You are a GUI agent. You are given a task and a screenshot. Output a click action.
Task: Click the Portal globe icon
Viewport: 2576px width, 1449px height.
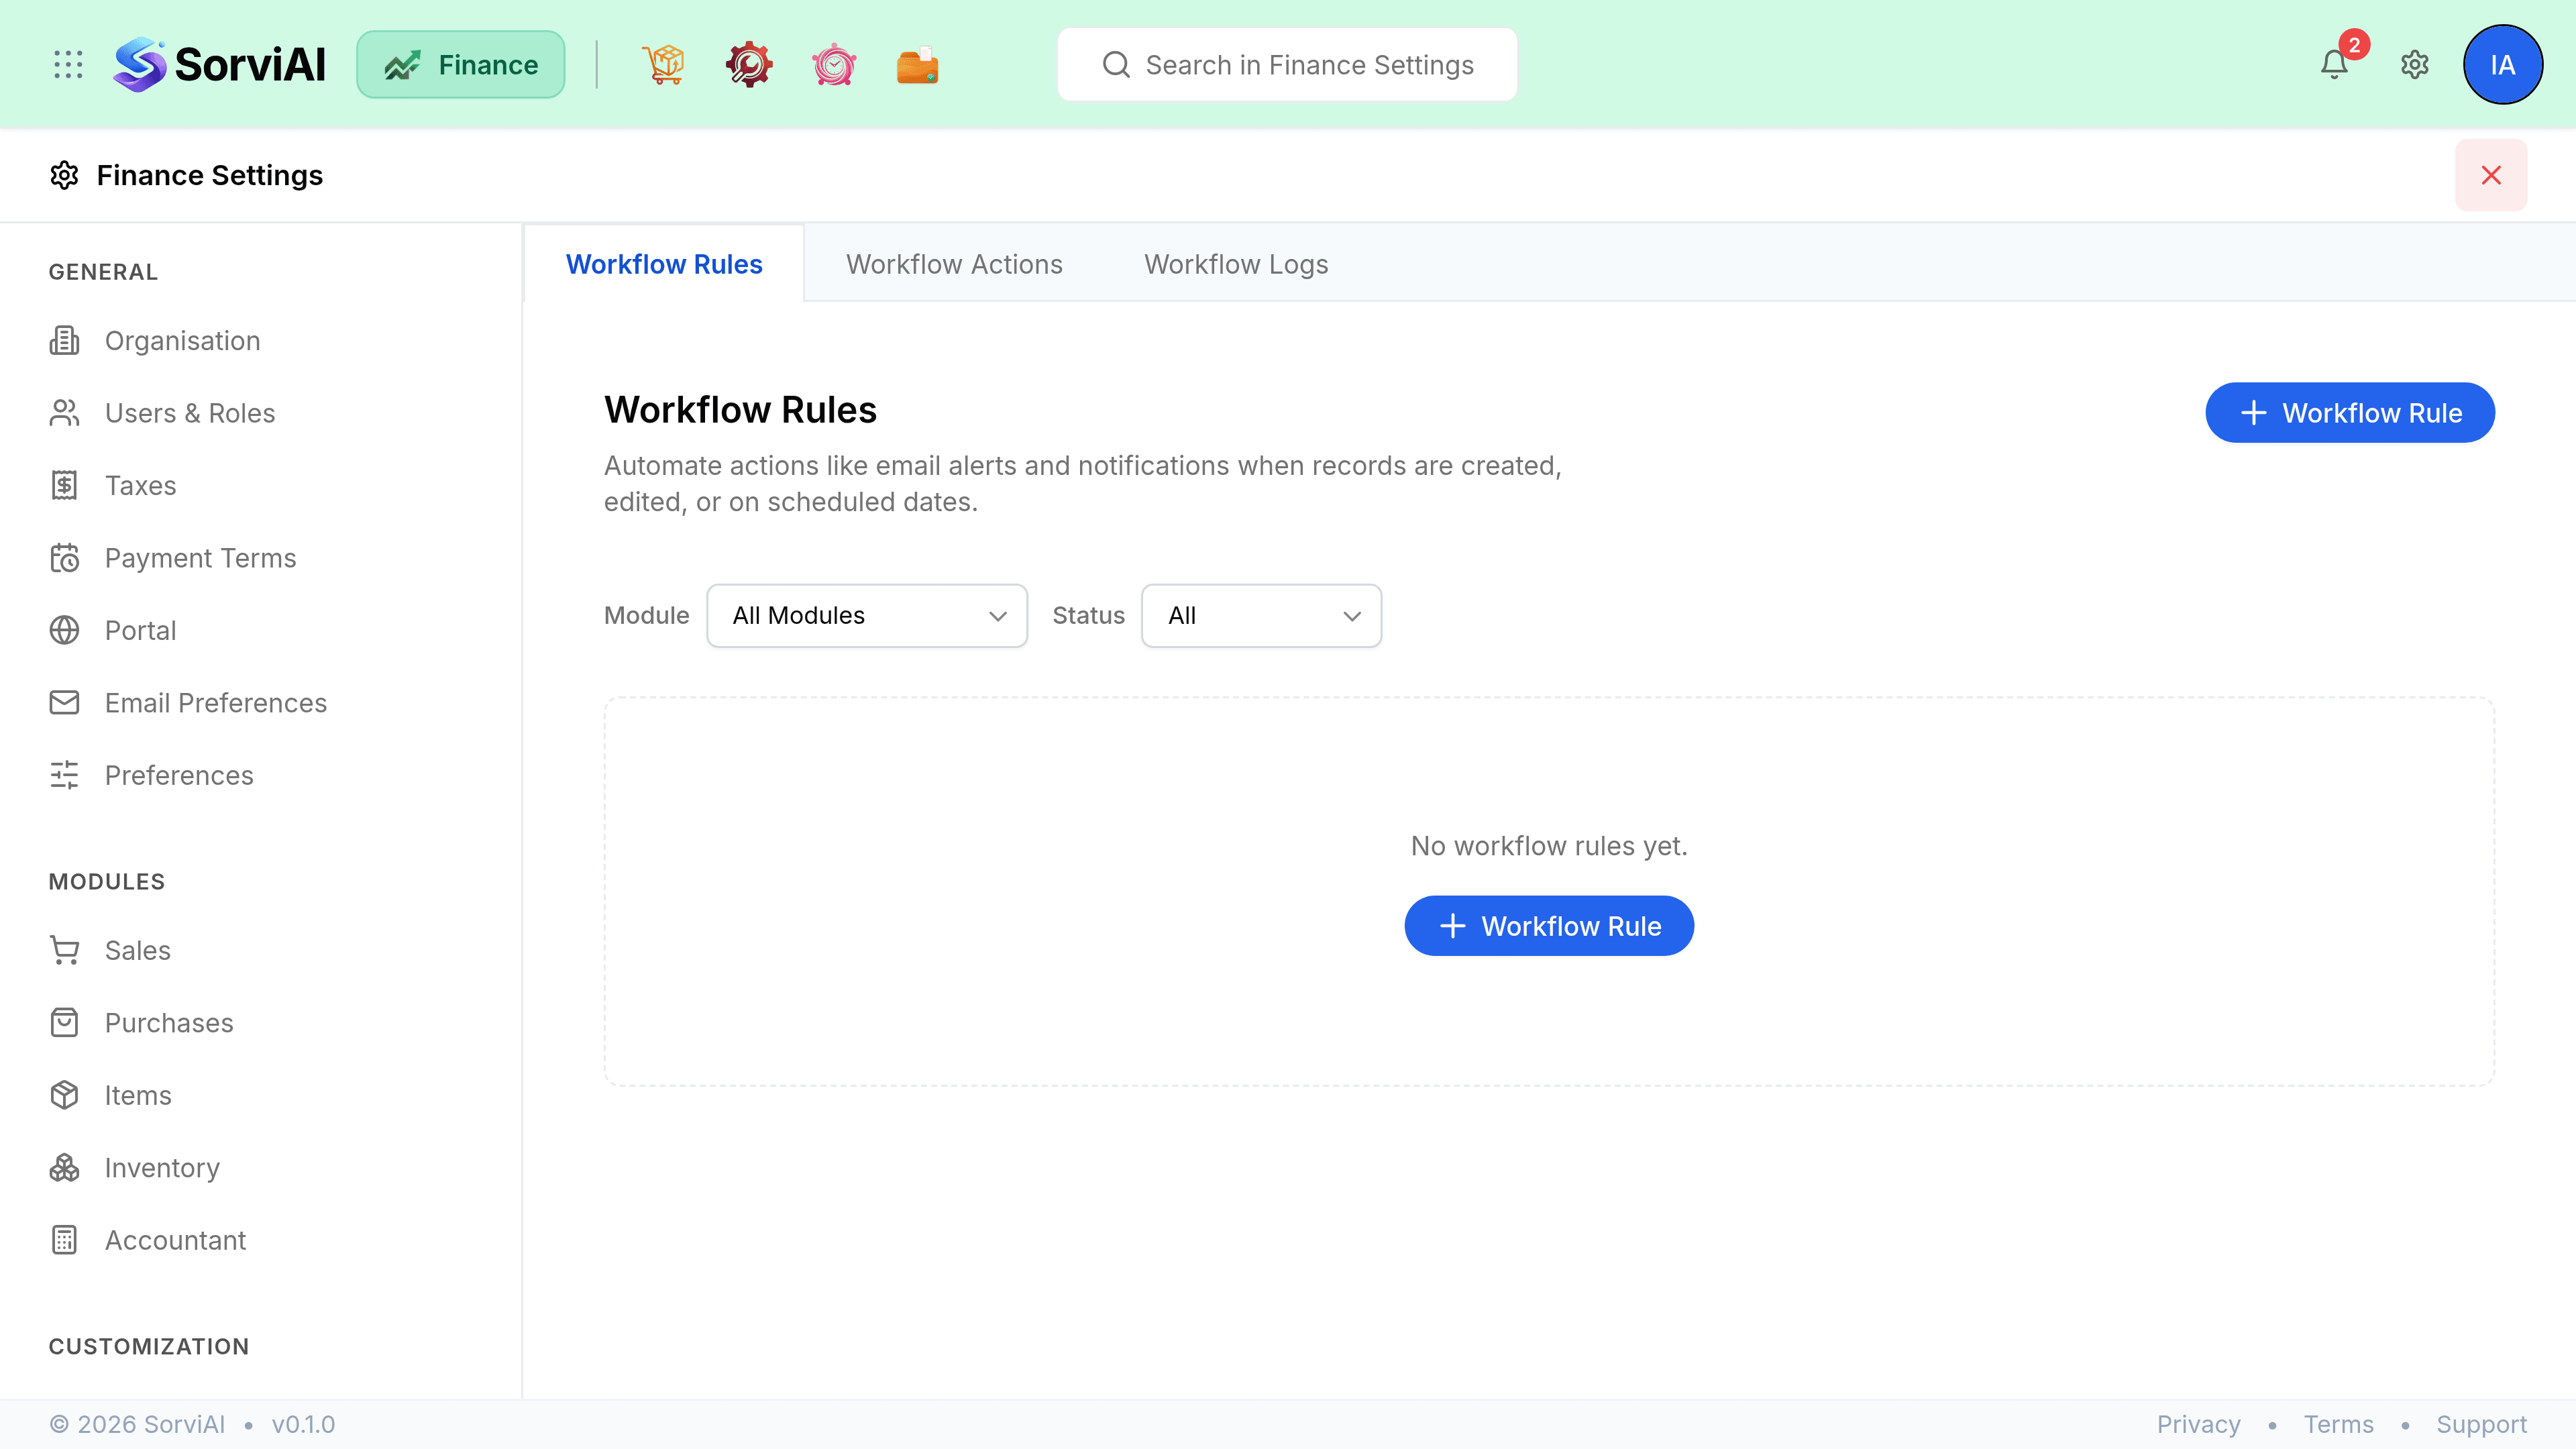coord(64,631)
